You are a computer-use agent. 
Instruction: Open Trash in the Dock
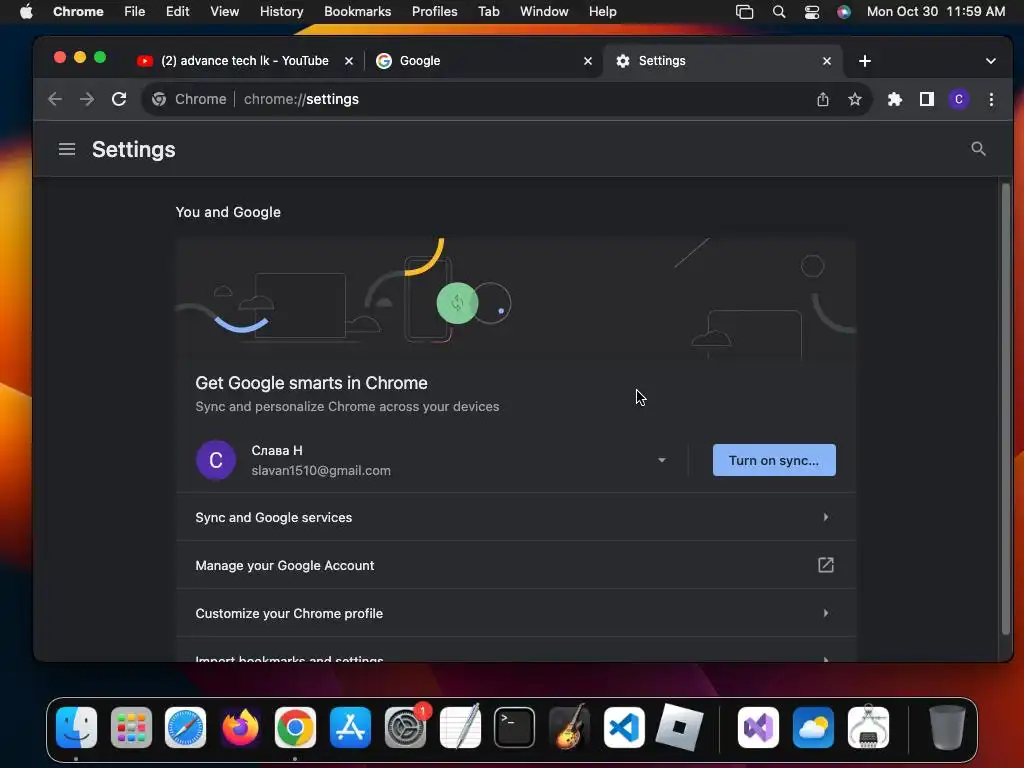pyautogui.click(x=947, y=727)
